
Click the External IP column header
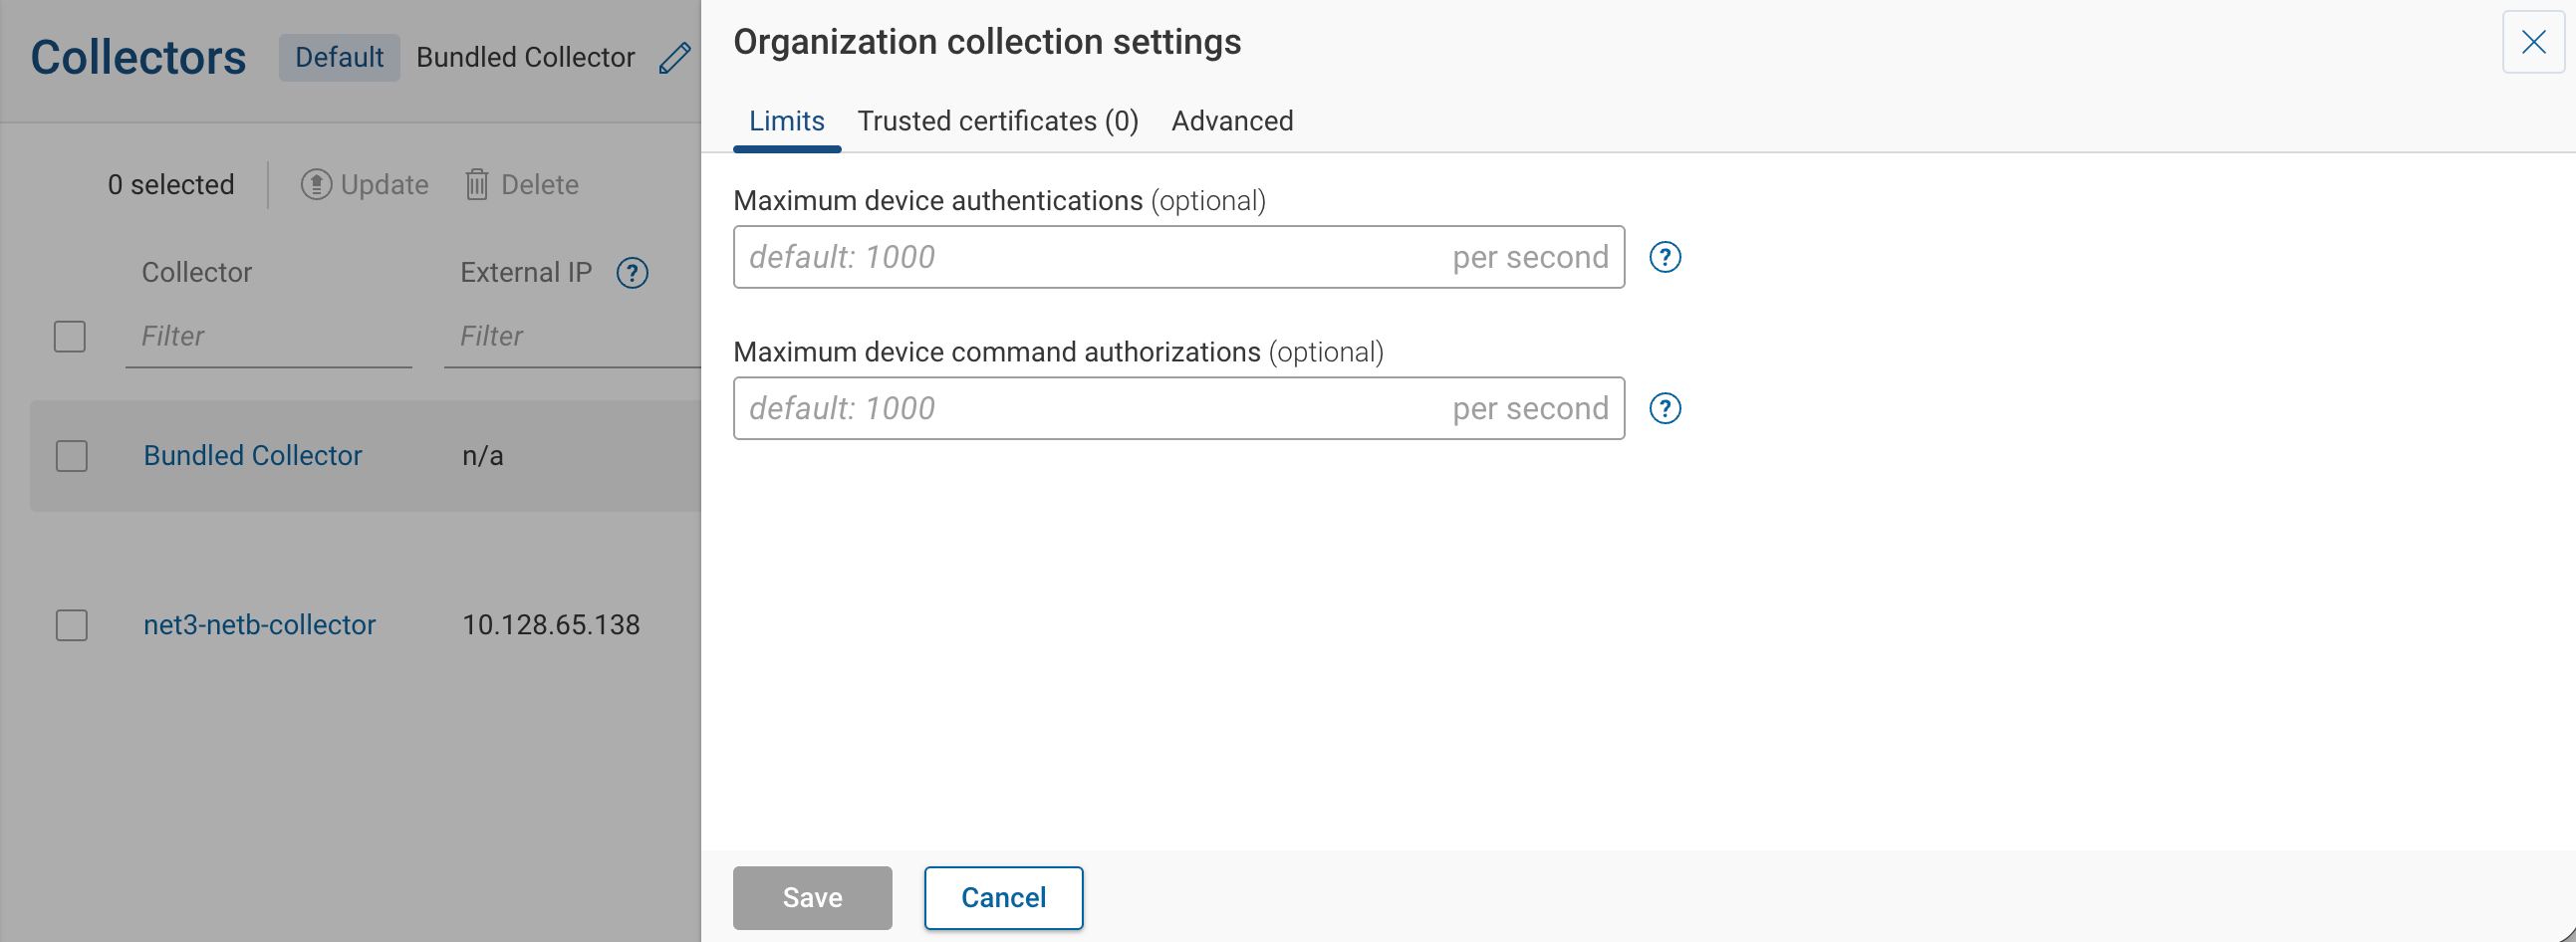coord(526,272)
